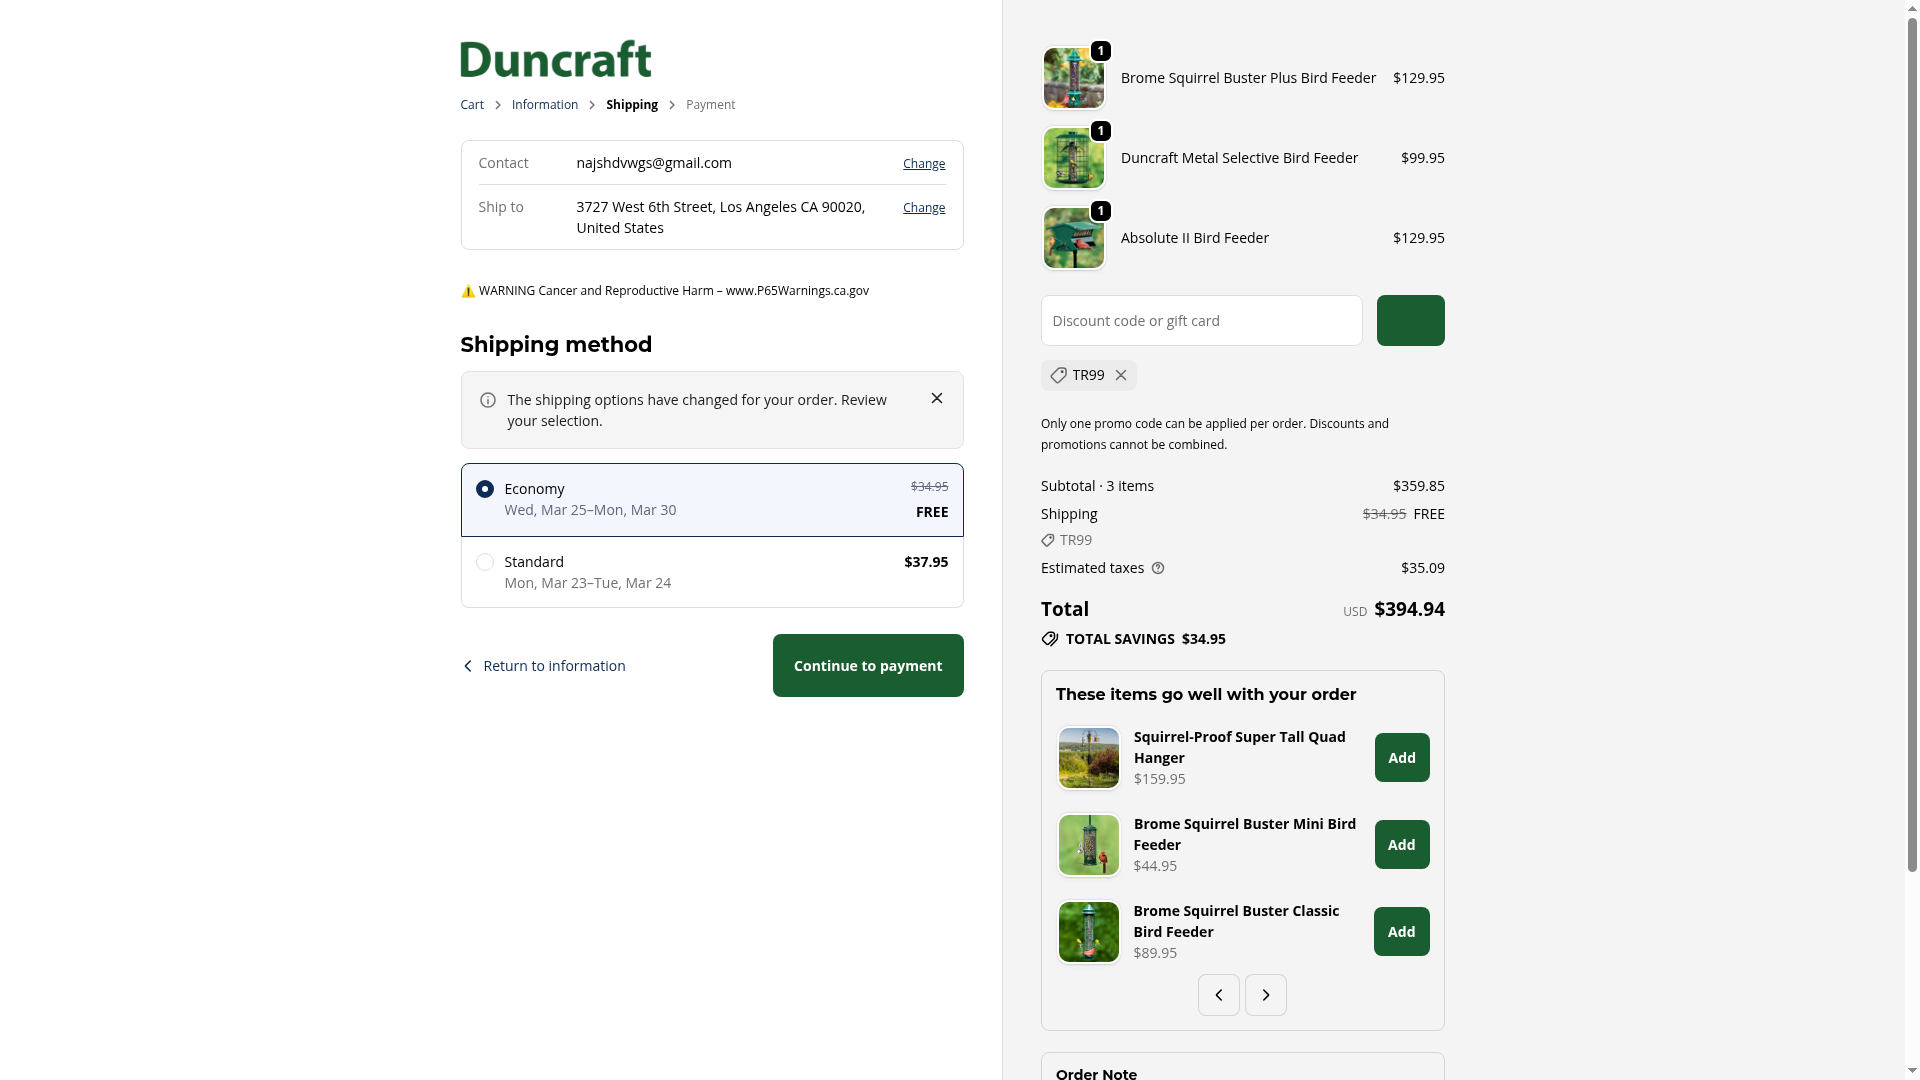Click Continue to payment button
The height and width of the screenshot is (1080, 1920).
click(x=868, y=666)
